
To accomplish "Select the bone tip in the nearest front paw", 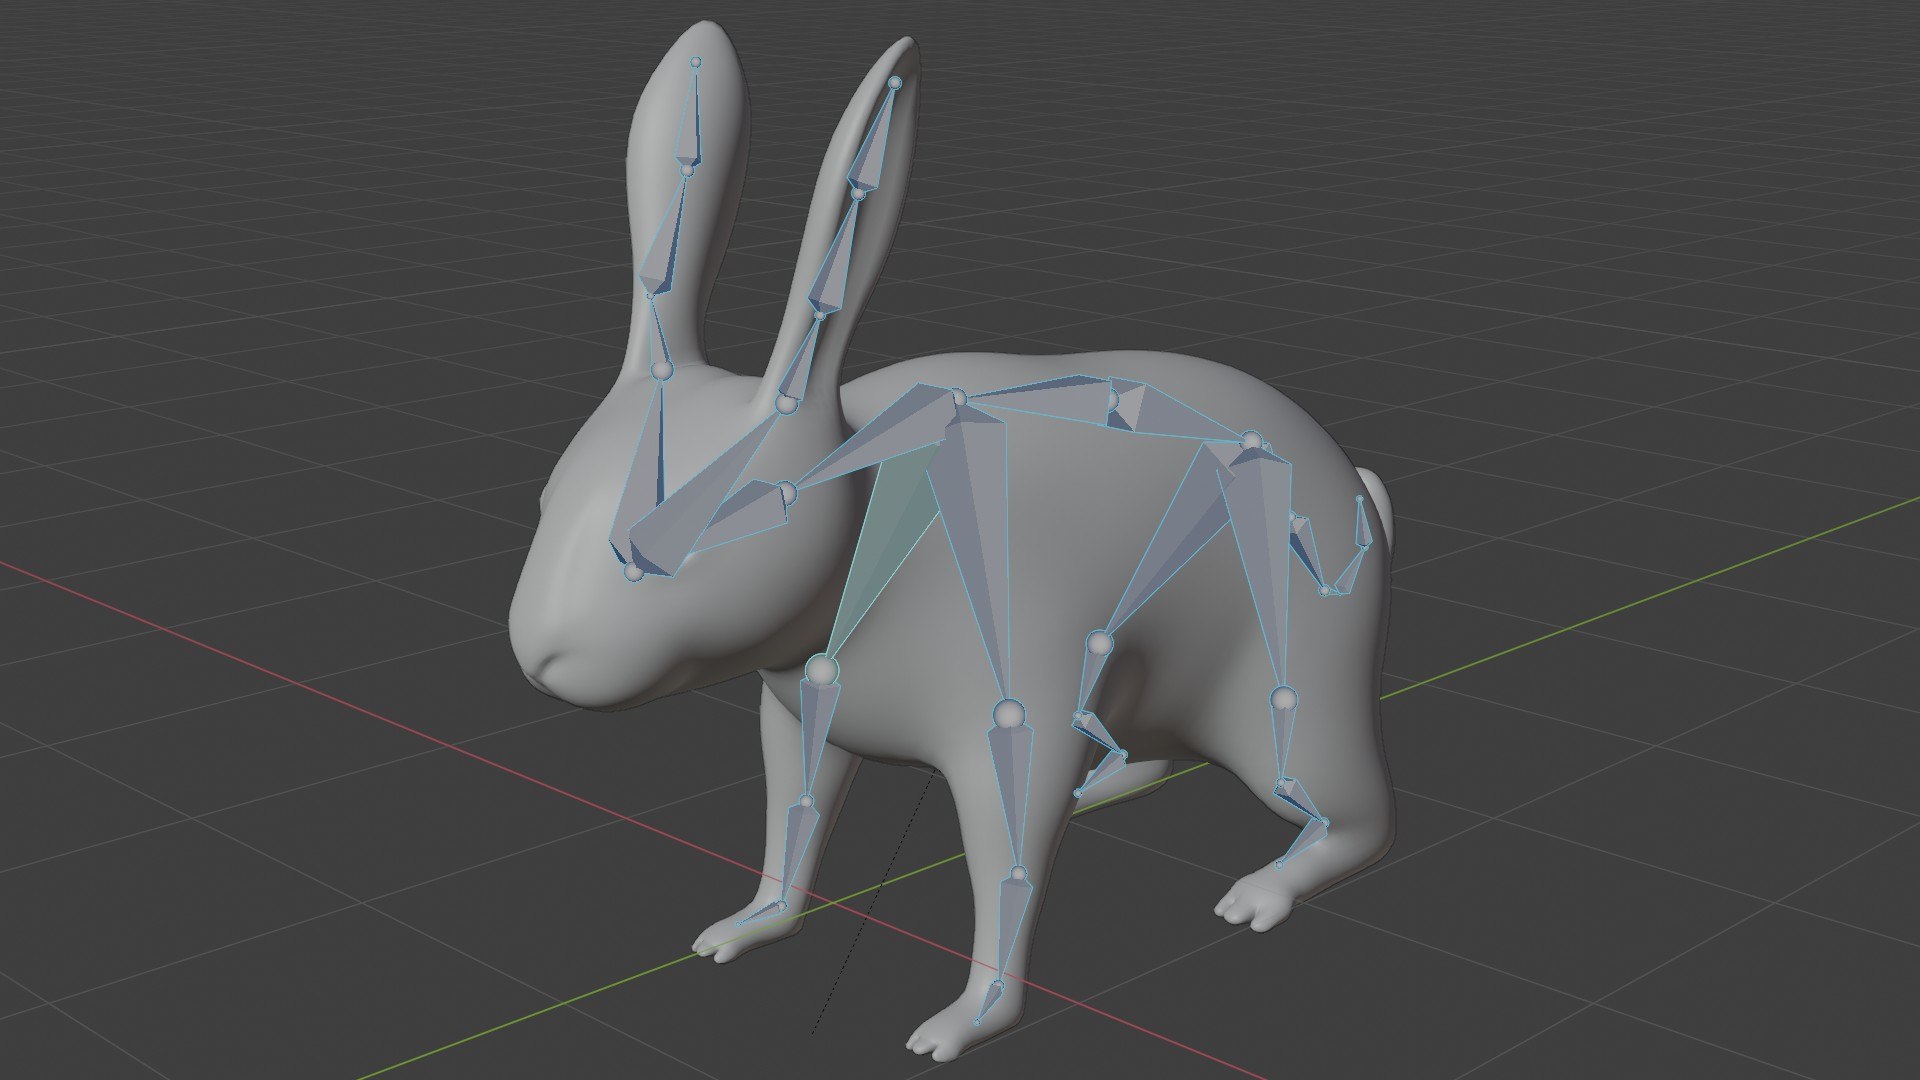I will pos(977,1023).
